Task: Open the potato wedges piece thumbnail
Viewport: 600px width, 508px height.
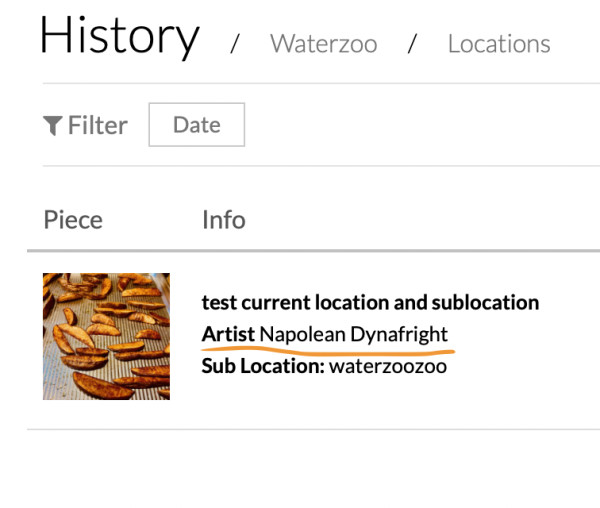Action: [x=106, y=336]
